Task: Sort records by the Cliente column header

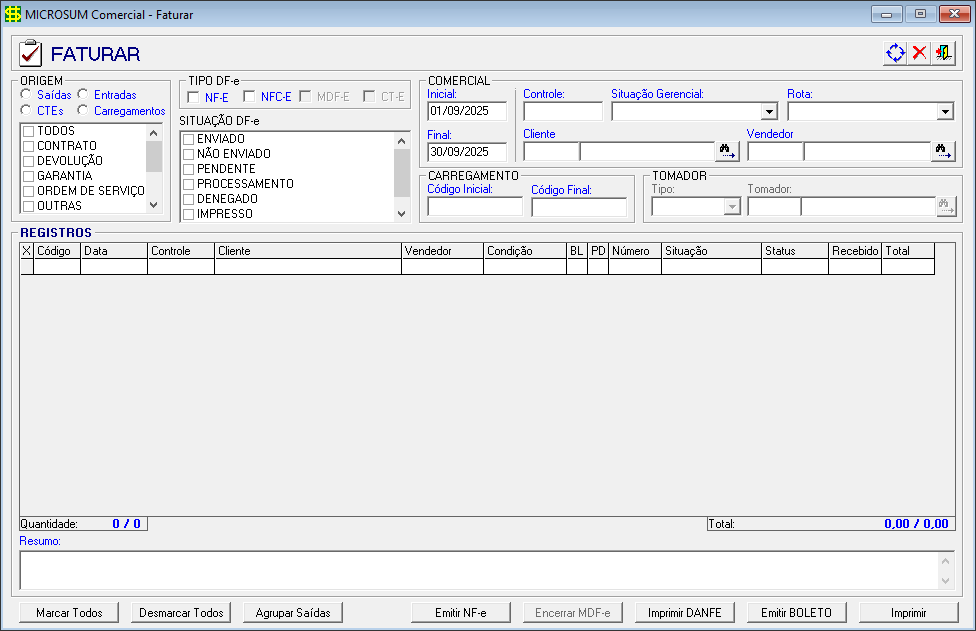Action: (308, 251)
